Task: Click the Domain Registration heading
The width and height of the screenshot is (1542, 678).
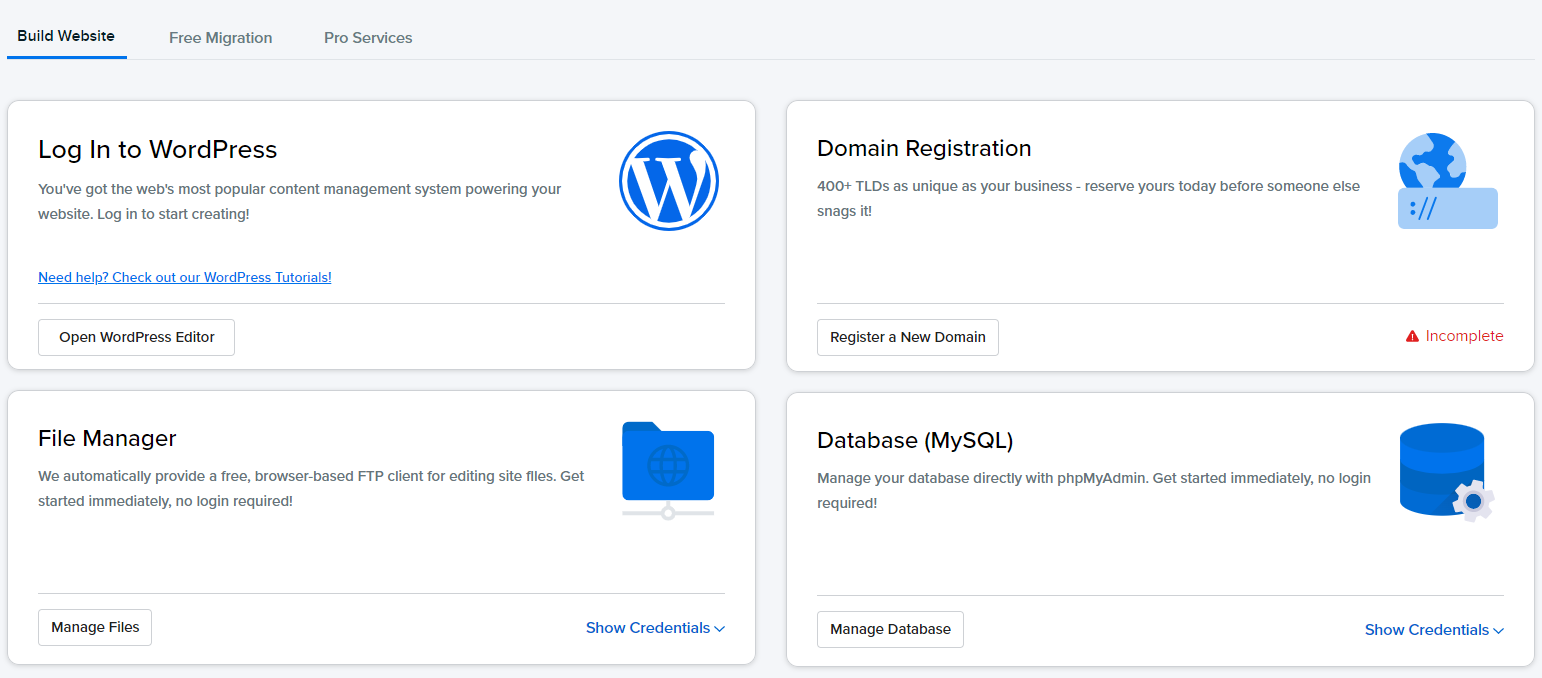Action: click(924, 148)
